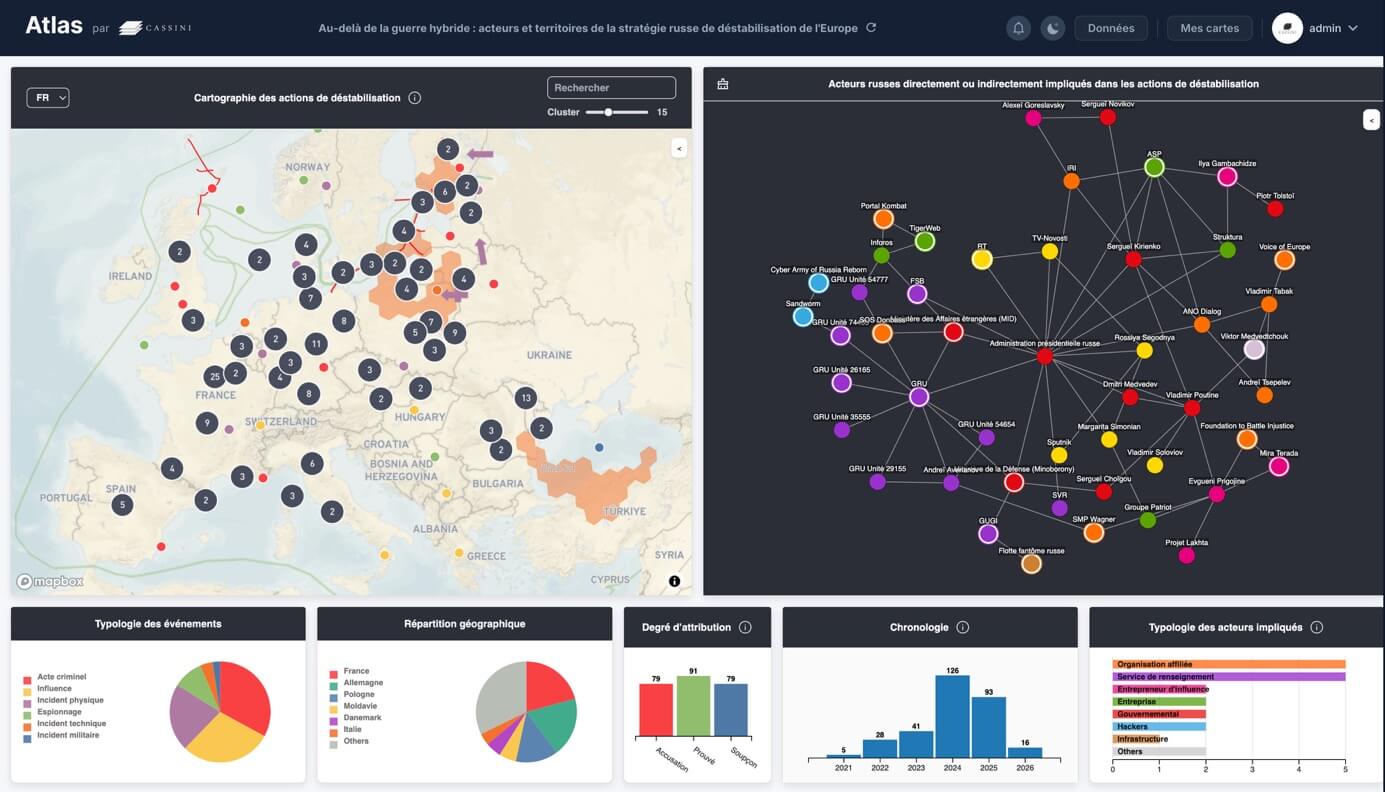Enable dark mode with the moon icon
Screen dimensions: 1385x792
(1052, 28)
